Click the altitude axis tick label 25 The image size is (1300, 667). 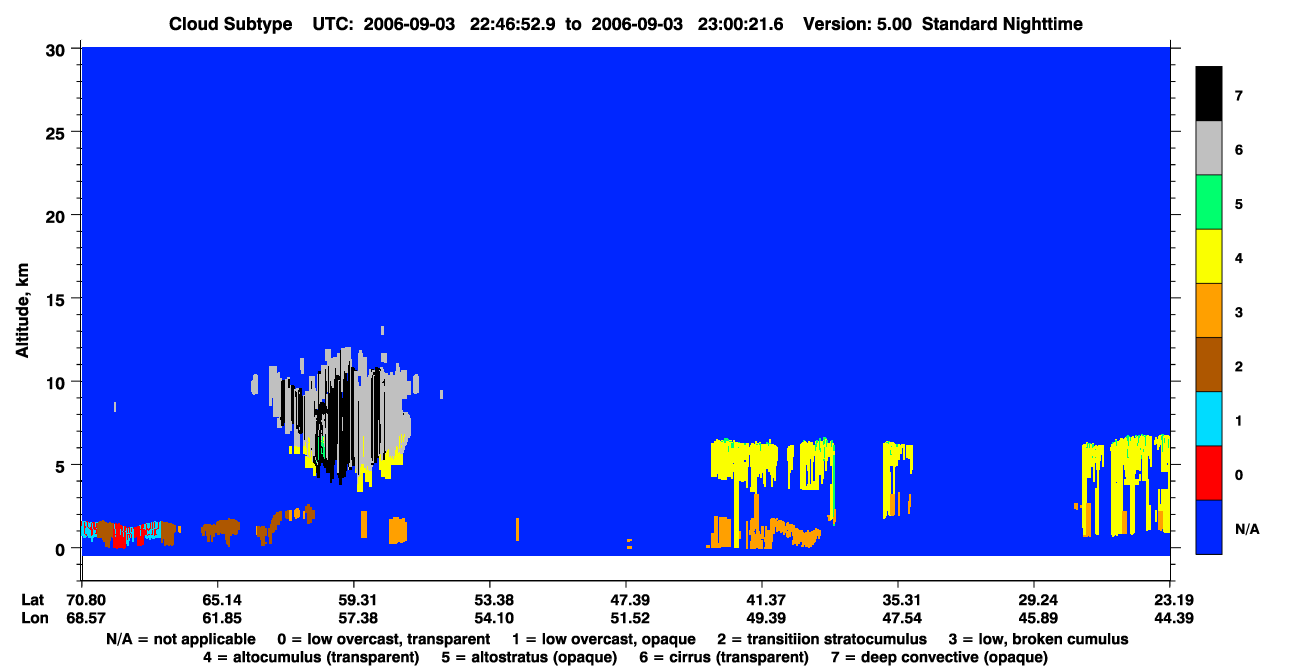point(58,132)
